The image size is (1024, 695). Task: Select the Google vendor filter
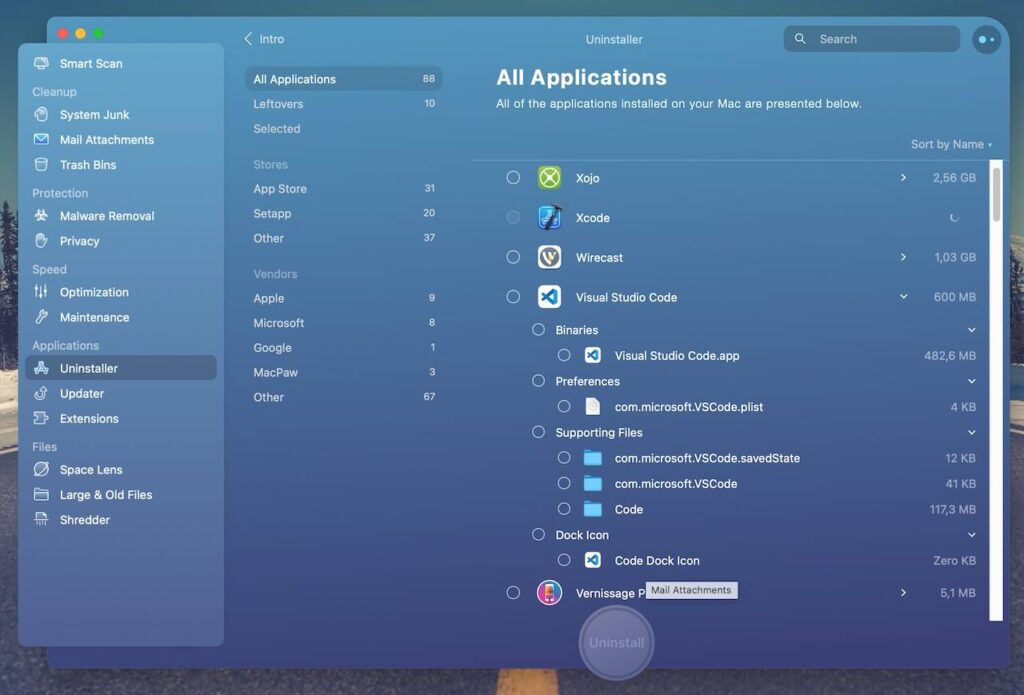pyautogui.click(x=344, y=348)
